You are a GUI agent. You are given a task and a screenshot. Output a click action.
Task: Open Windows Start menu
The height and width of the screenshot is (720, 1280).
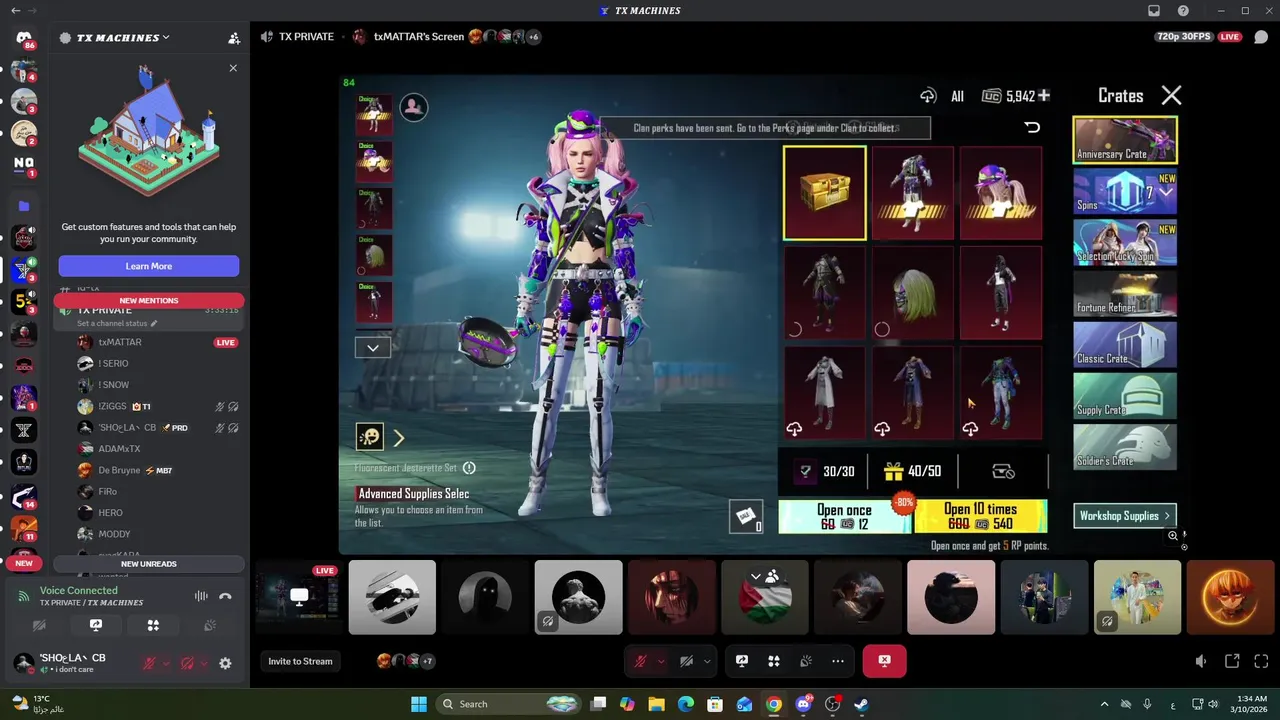(x=418, y=704)
